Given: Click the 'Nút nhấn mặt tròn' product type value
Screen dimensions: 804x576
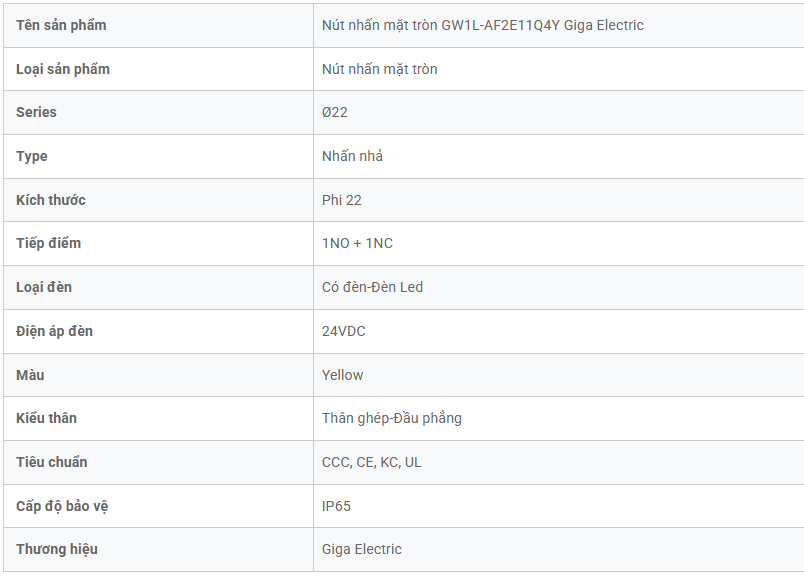Looking at the screenshot, I should pyautogui.click(x=379, y=69).
